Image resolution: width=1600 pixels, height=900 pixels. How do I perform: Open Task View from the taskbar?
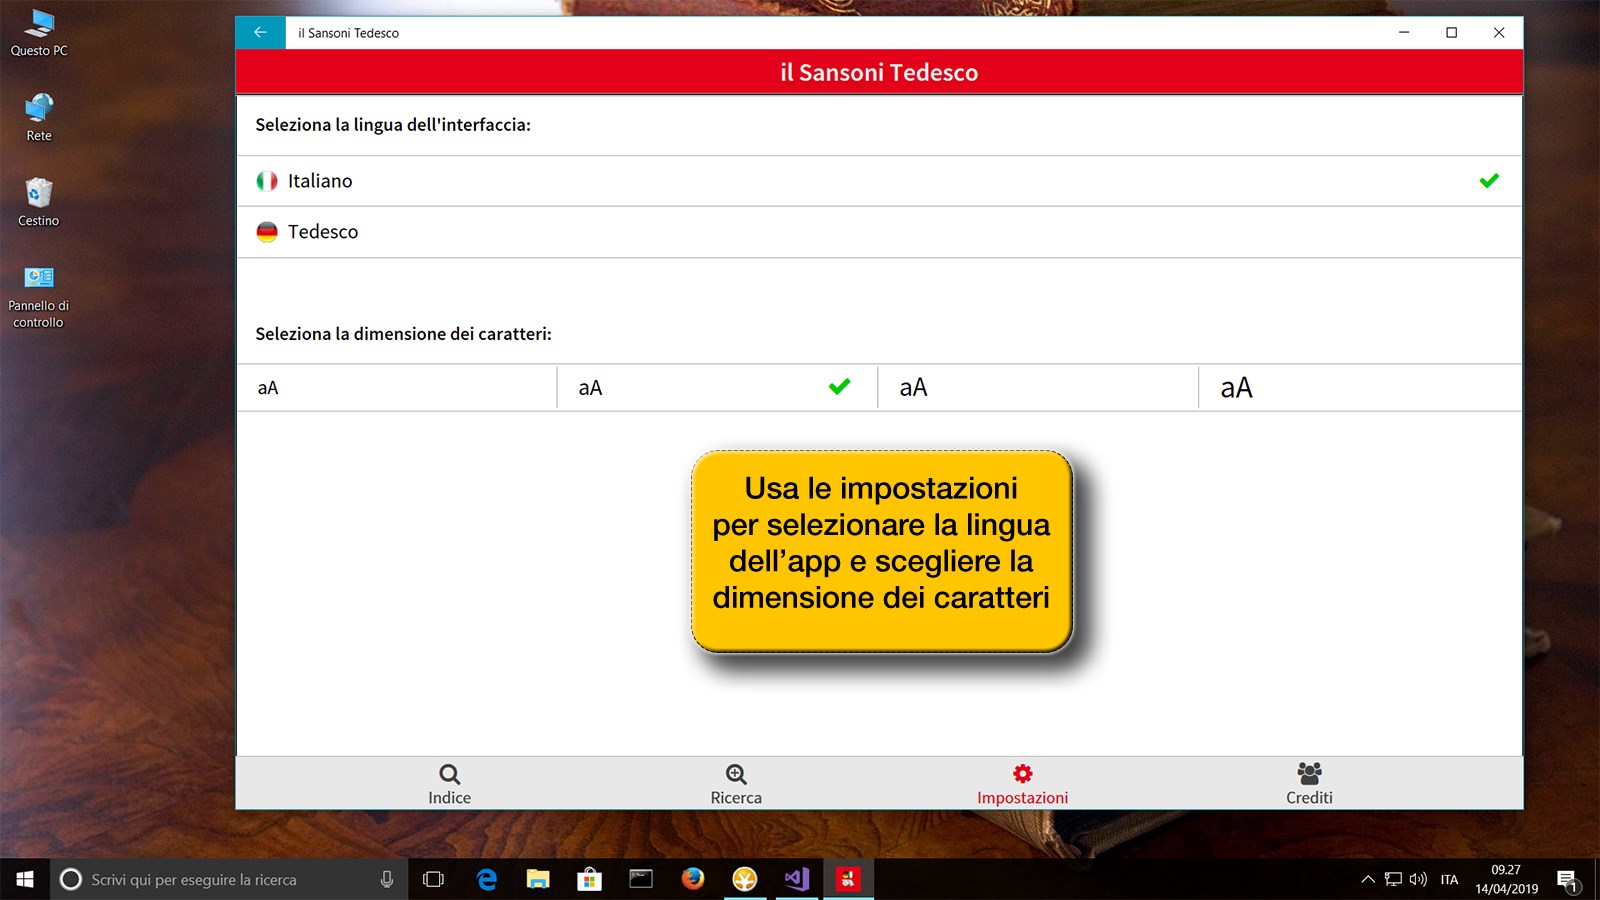coord(433,879)
